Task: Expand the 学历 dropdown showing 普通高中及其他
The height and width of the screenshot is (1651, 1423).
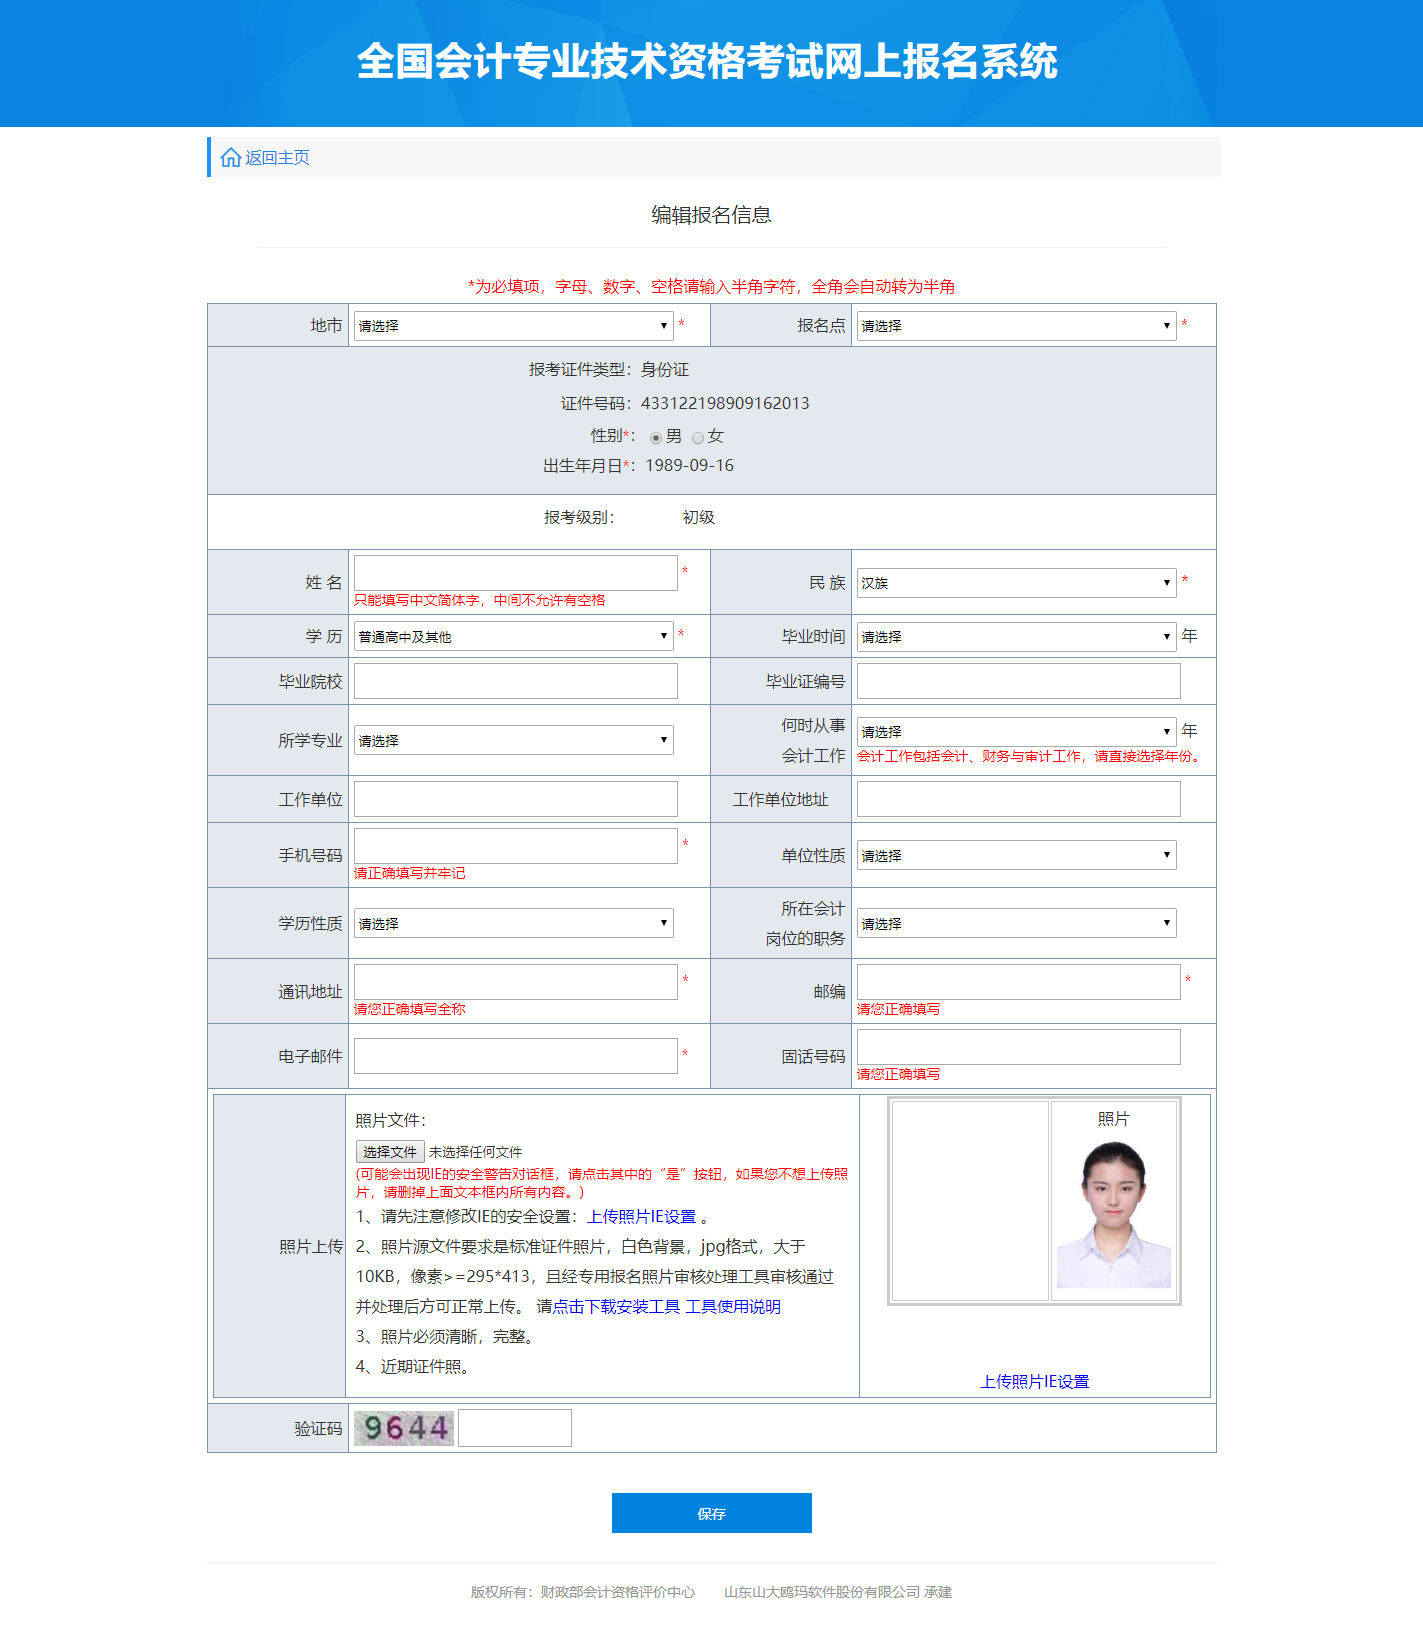Action: (513, 637)
